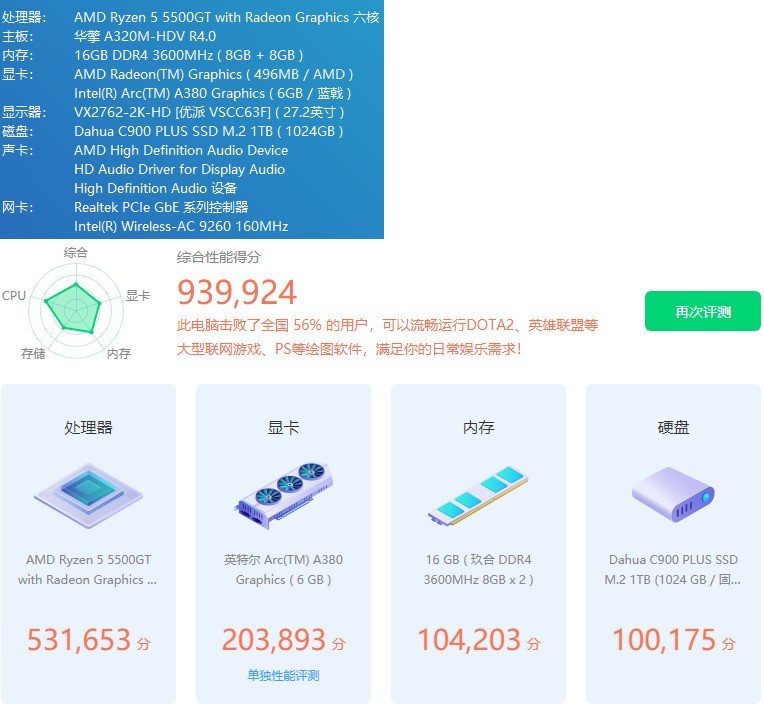Click the graphics score 203,893
Image resolution: width=764 pixels, height=708 pixels.
[274, 639]
